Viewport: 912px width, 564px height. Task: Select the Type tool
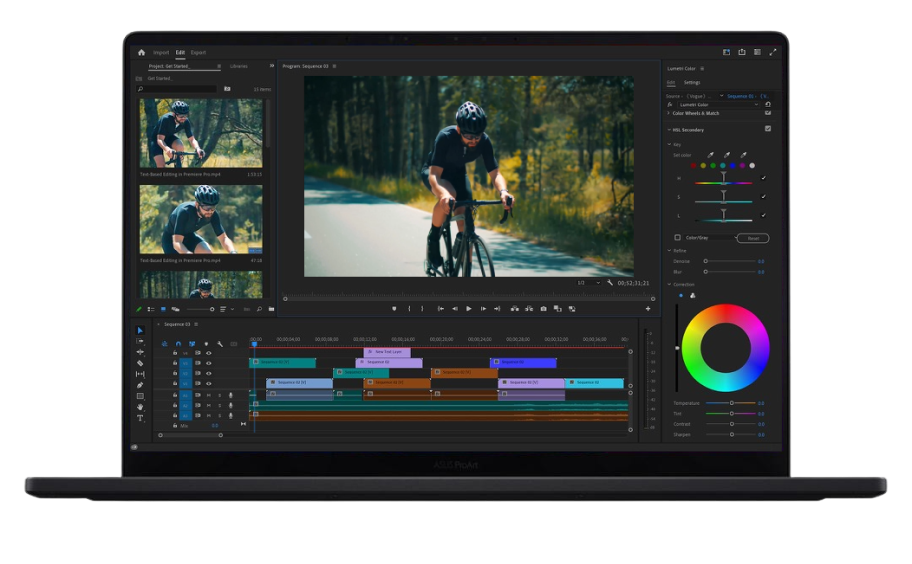[x=140, y=418]
